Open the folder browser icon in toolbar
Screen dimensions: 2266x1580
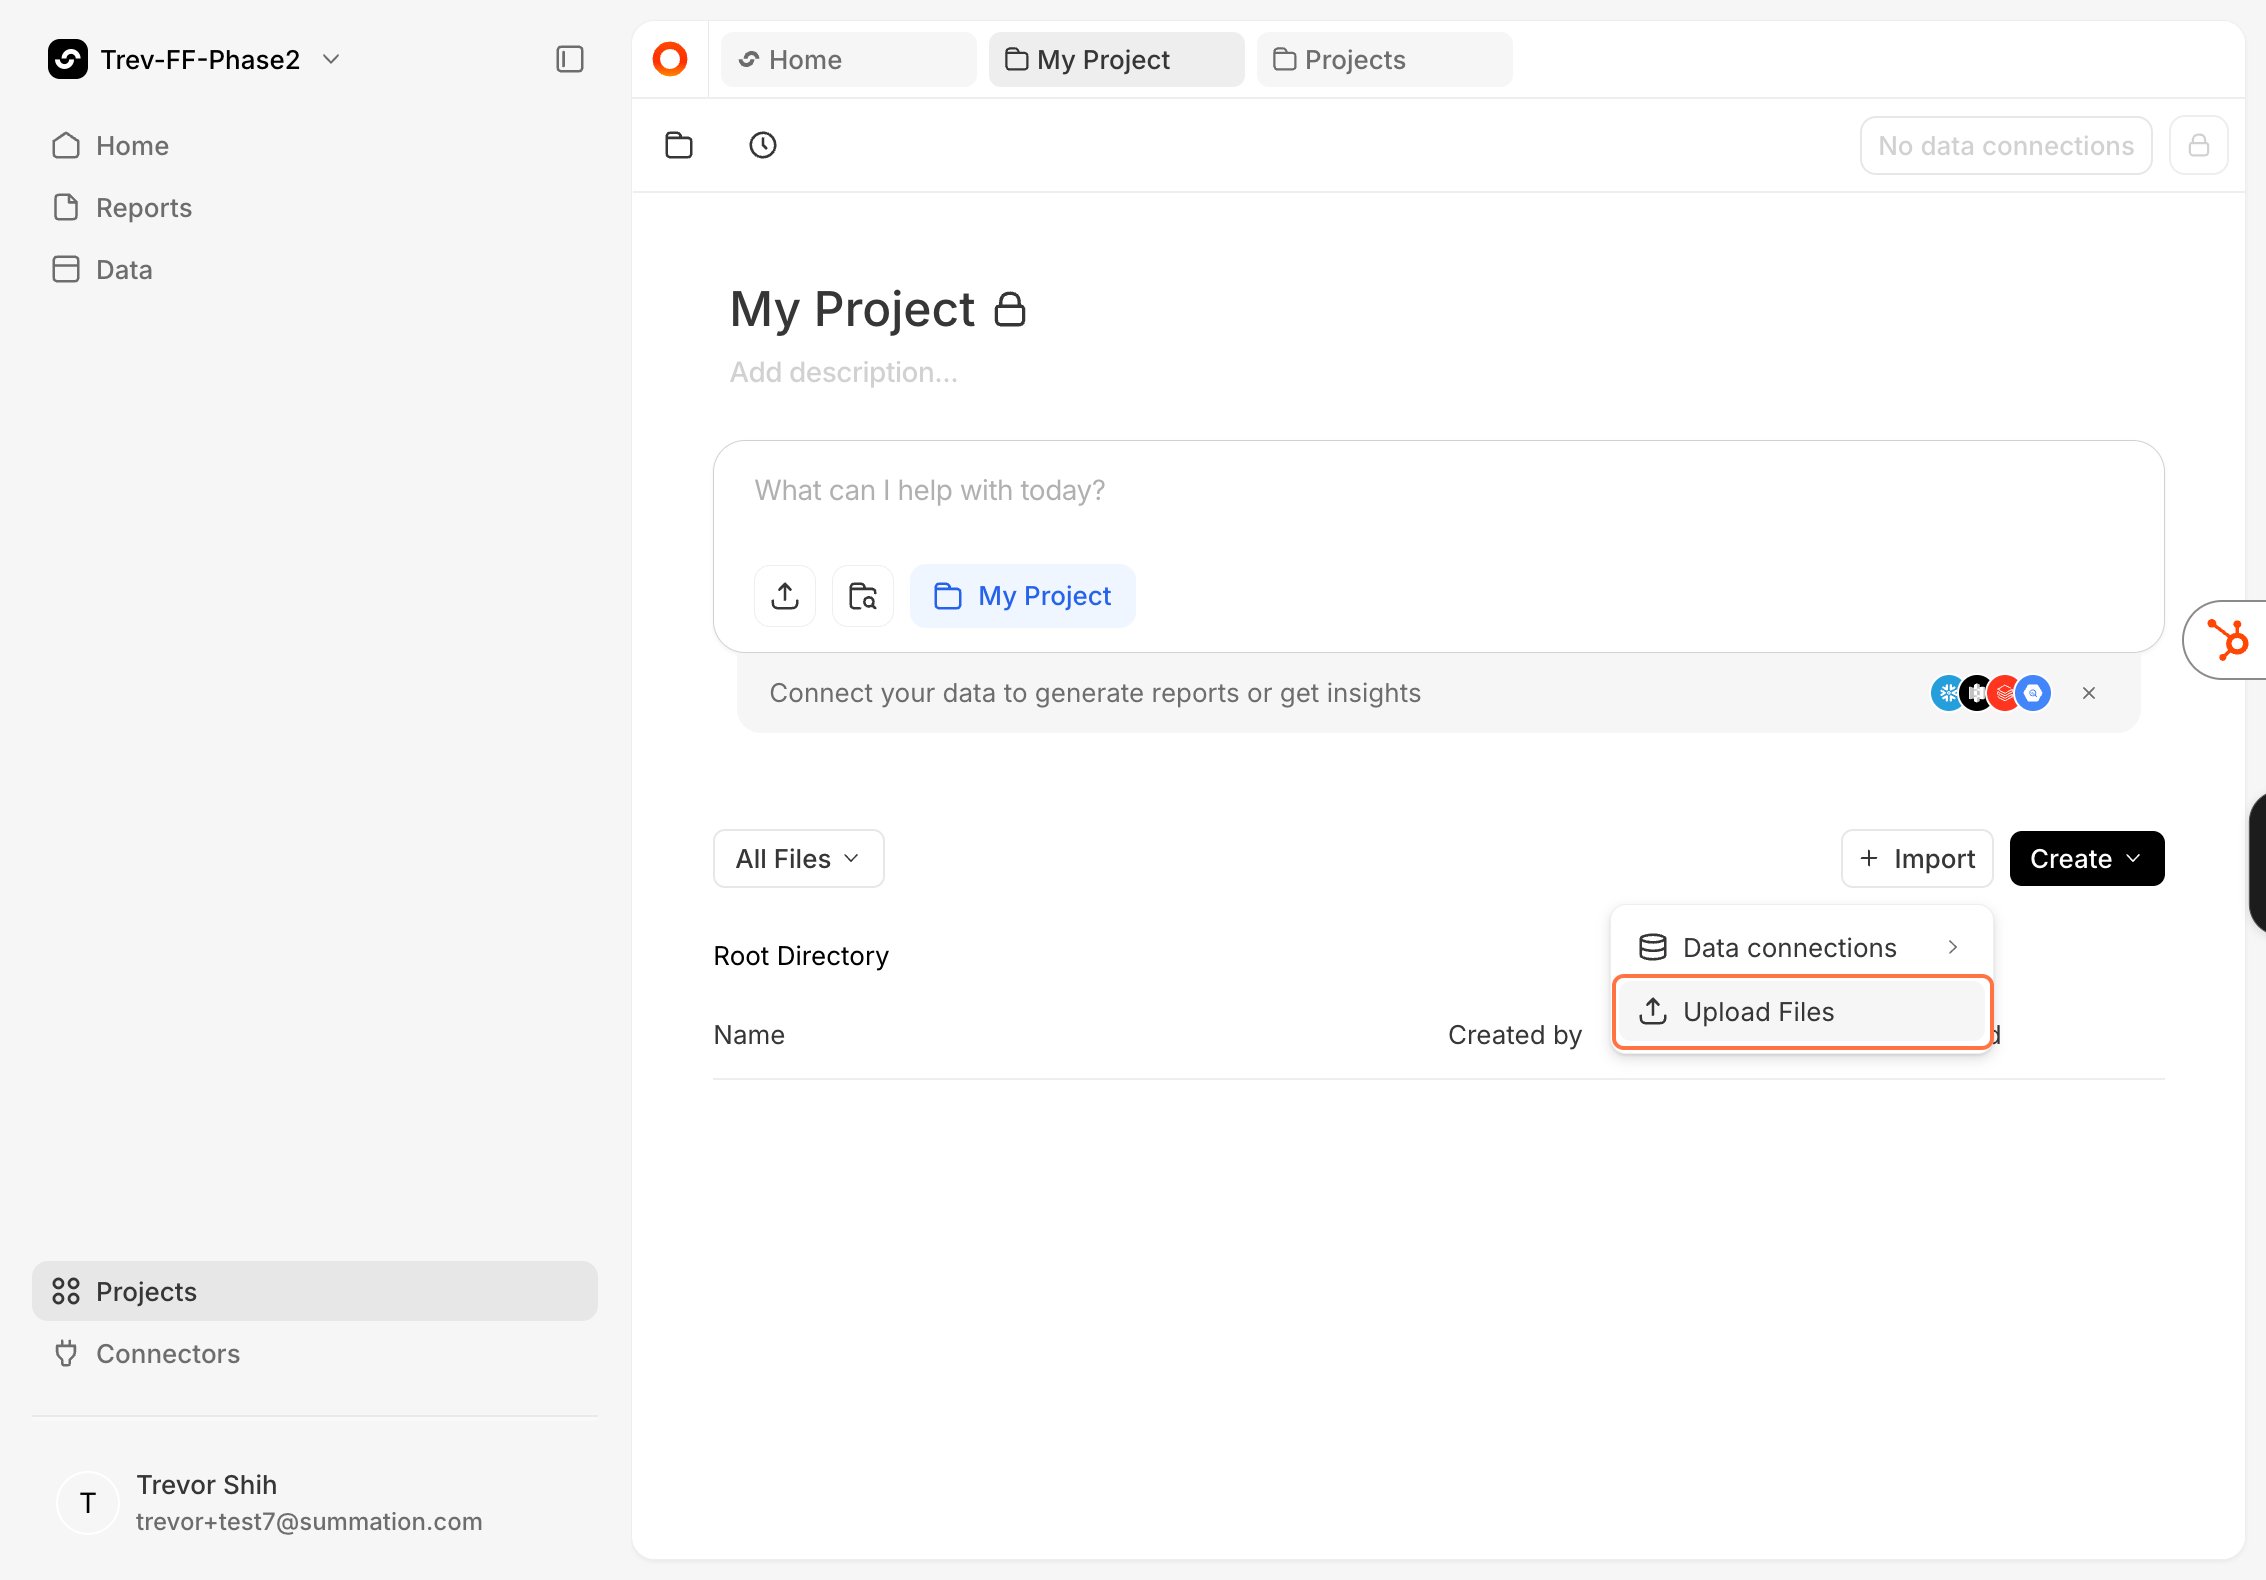(679, 145)
